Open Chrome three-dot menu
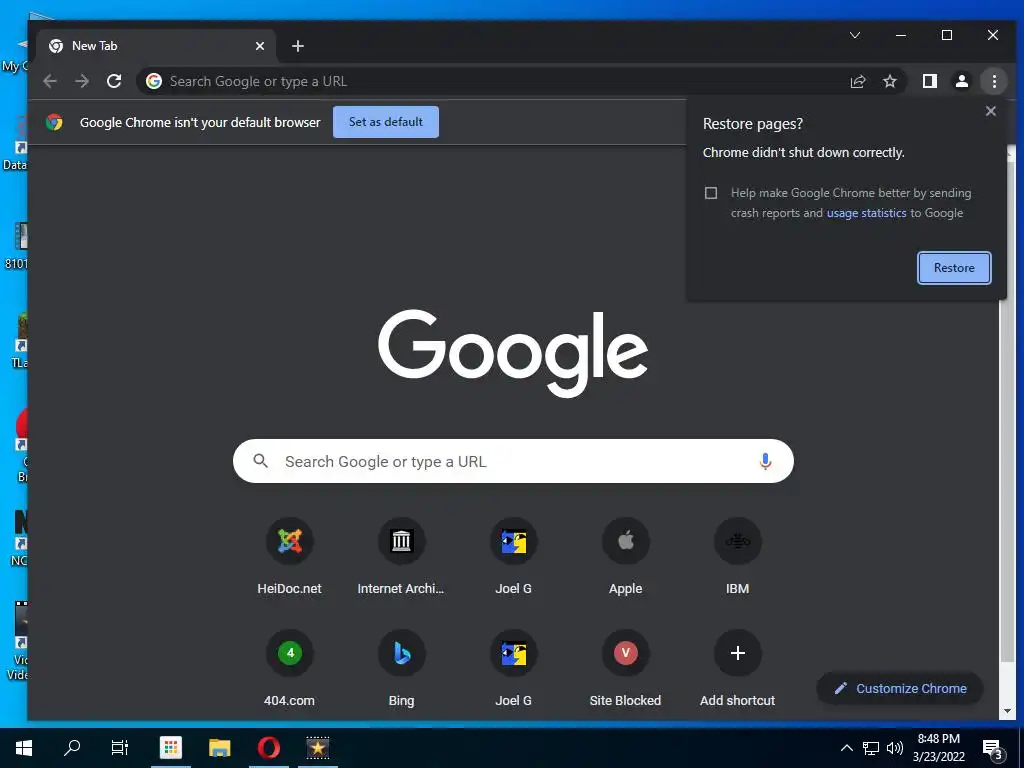 coord(994,81)
